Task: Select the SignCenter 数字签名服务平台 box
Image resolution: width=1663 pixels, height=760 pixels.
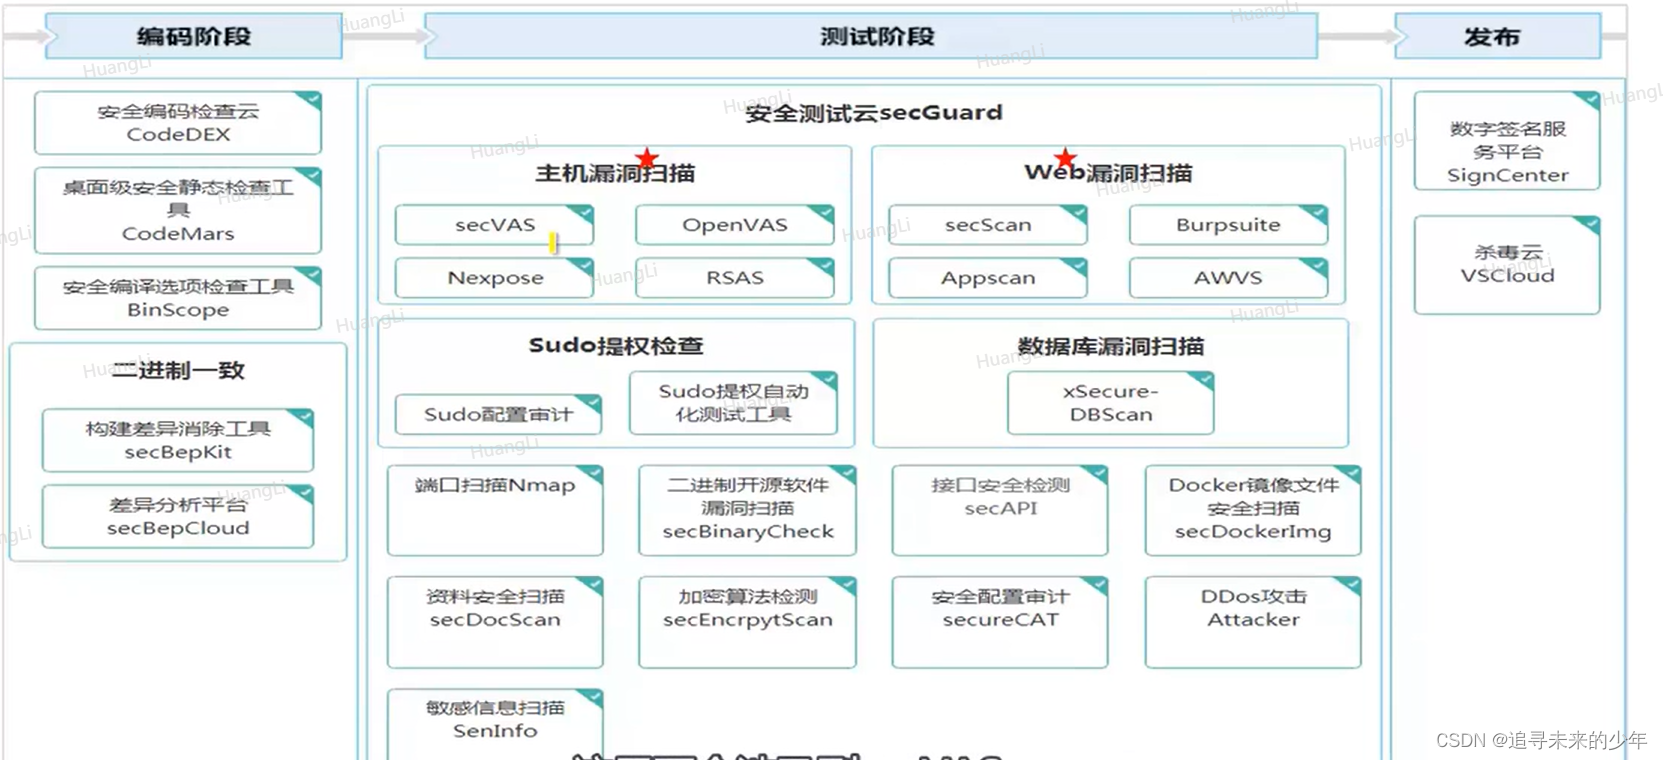Action: pyautogui.click(x=1507, y=141)
